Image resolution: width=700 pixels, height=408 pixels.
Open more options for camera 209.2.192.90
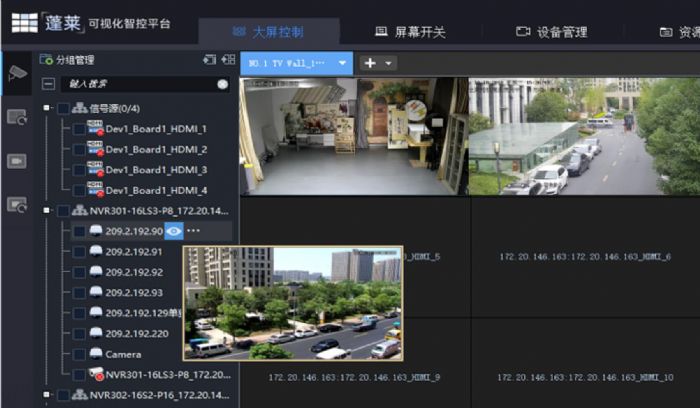tap(193, 231)
